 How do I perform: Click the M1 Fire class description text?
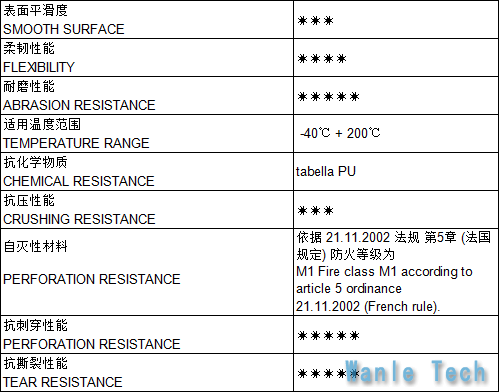pyautogui.click(x=384, y=280)
